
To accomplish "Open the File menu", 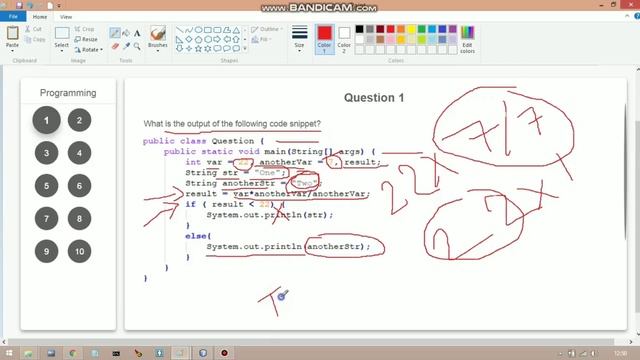I will pyautogui.click(x=13, y=17).
